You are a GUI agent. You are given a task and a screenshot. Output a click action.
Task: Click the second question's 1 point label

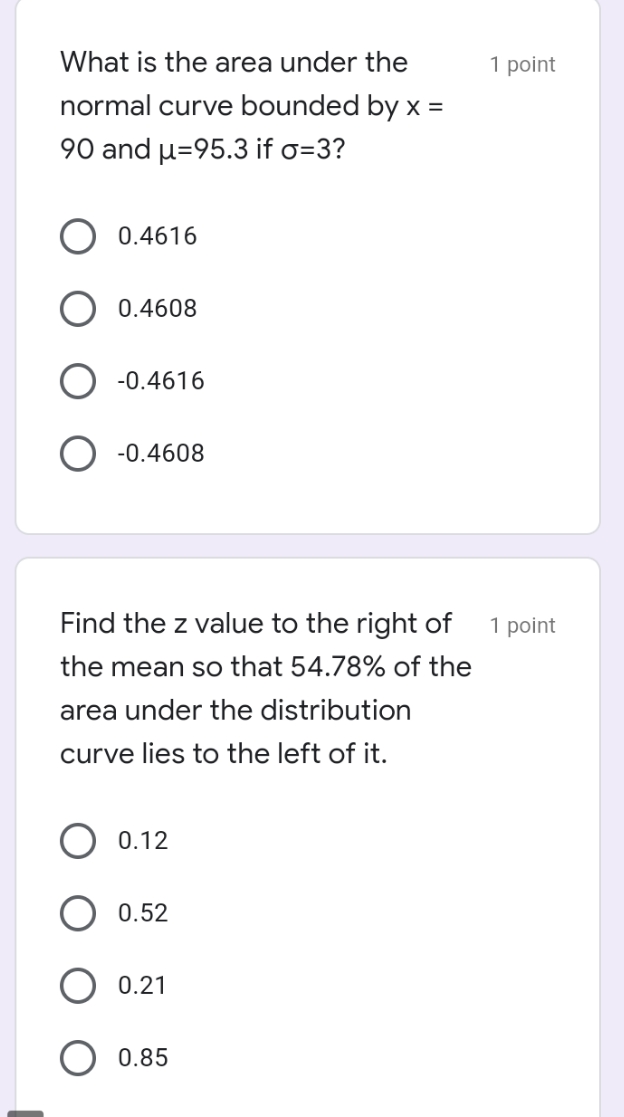pos(521,625)
